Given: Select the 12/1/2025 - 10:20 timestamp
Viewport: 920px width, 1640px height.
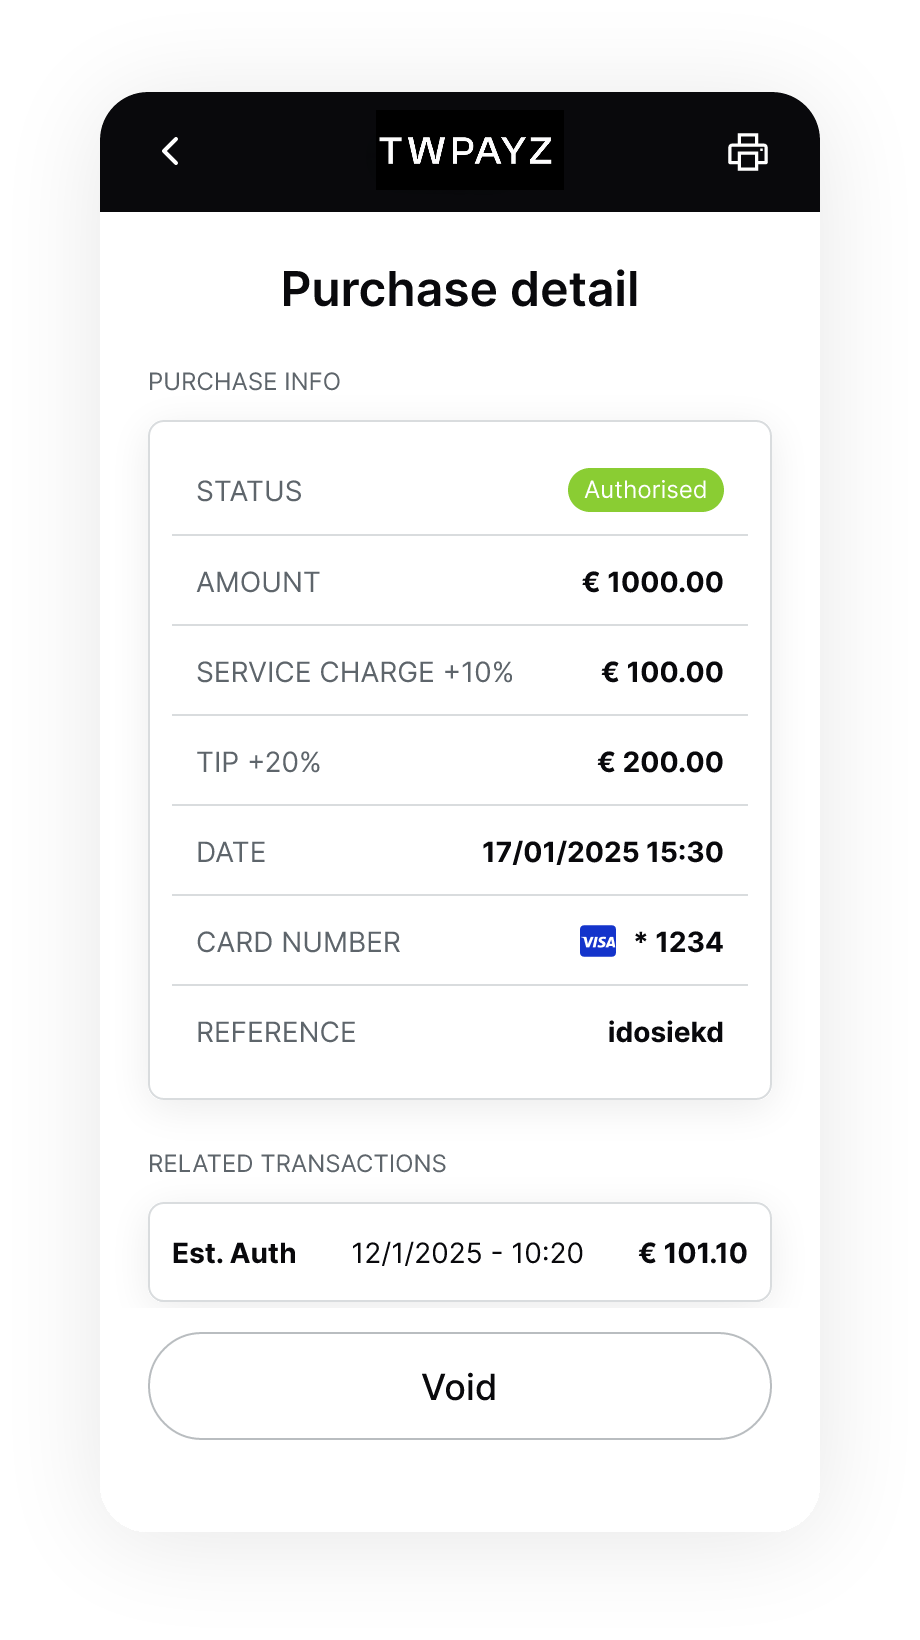Looking at the screenshot, I should pos(467,1253).
